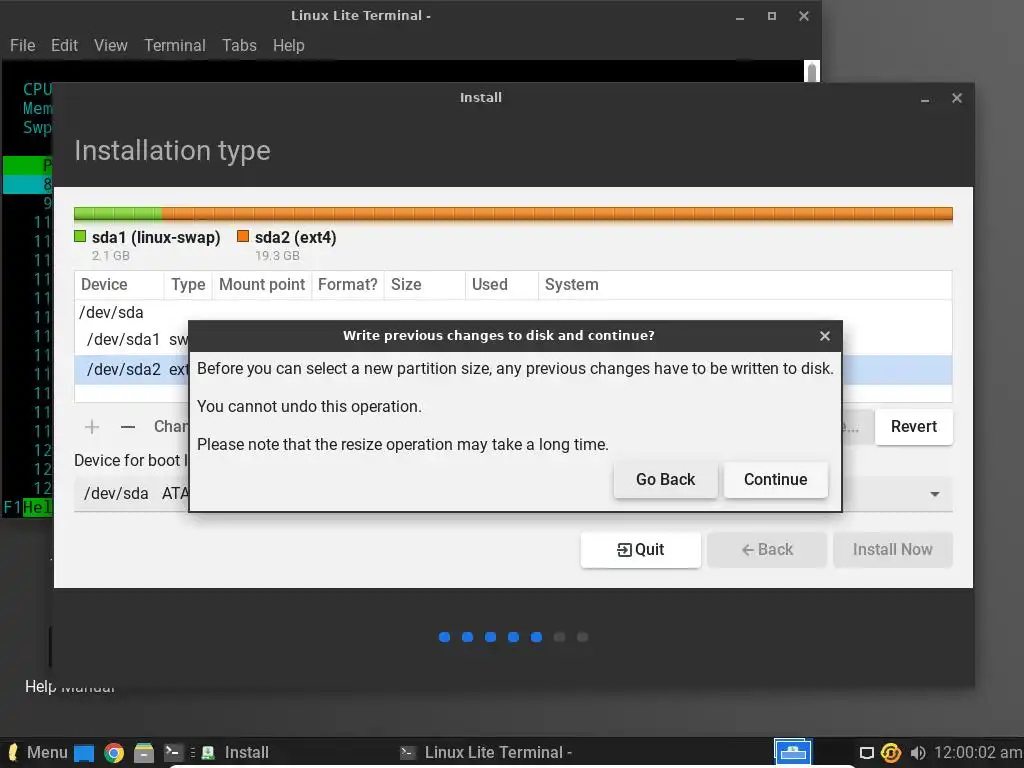Click the orange sda2 ext4 partition bar segment

click(557, 214)
